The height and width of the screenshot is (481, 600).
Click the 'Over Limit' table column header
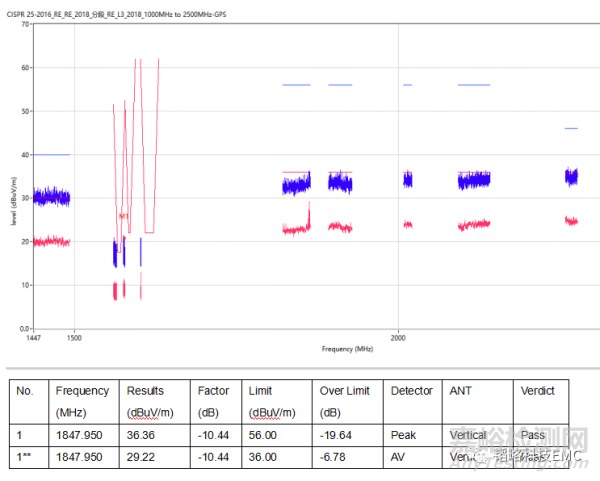click(345, 391)
